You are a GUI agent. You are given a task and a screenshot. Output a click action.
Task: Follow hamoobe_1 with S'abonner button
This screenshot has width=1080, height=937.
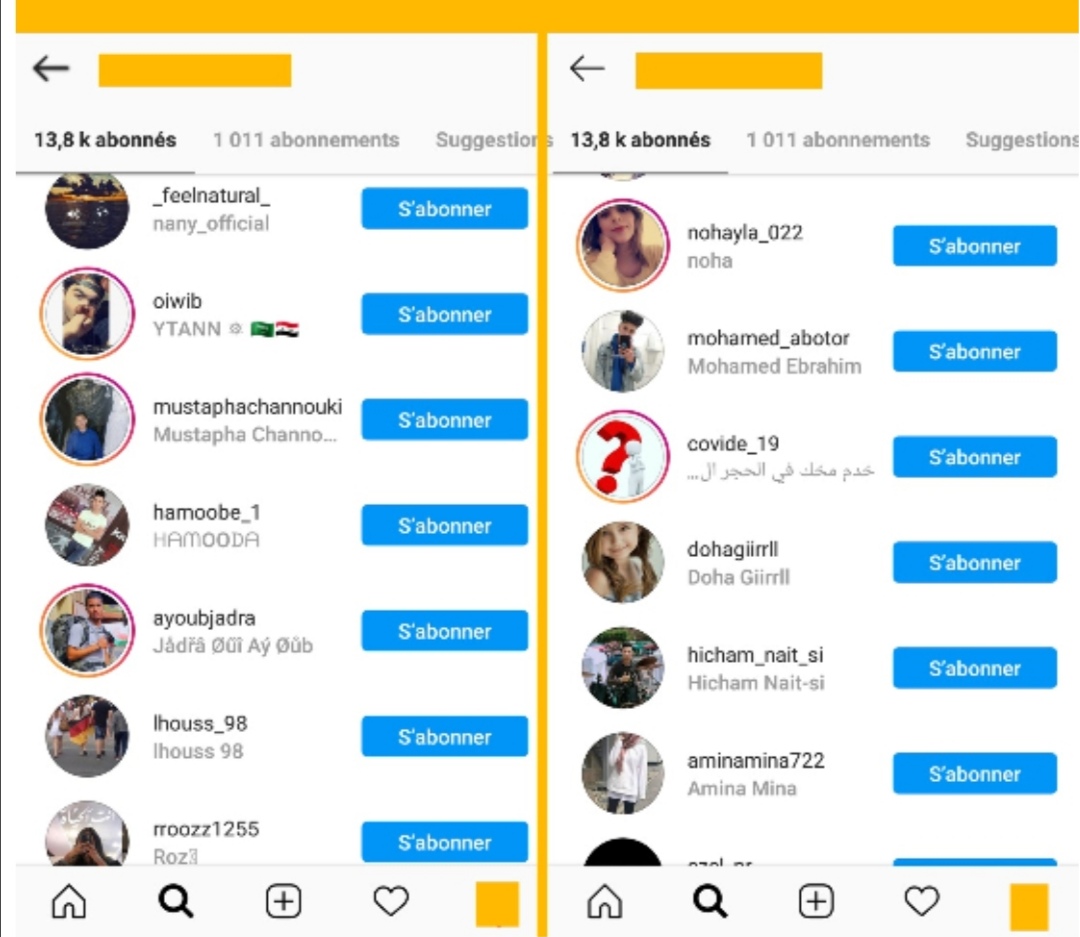[x=445, y=526]
